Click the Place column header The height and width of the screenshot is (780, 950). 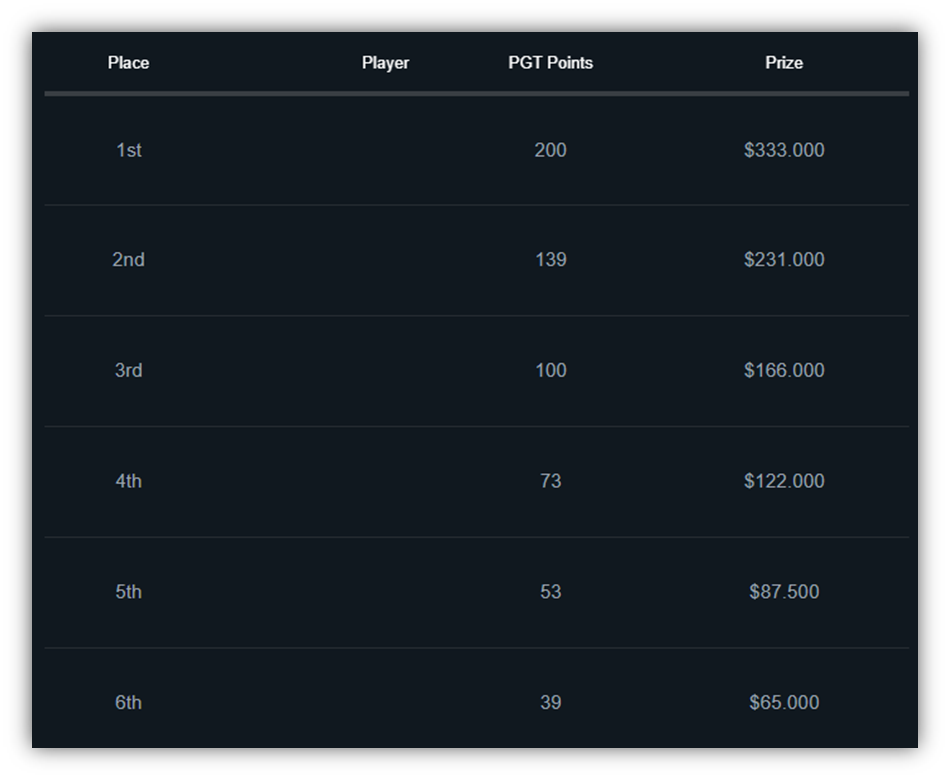128,63
